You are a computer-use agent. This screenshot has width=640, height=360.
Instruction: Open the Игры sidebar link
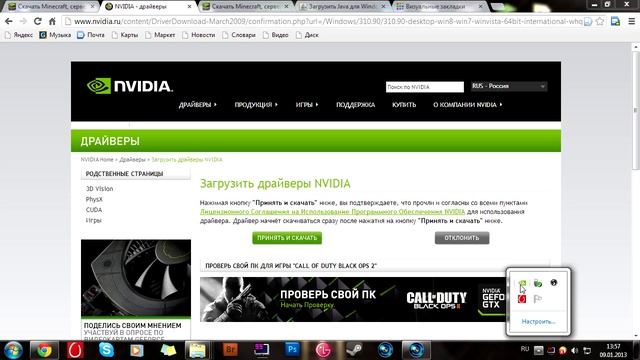93,220
